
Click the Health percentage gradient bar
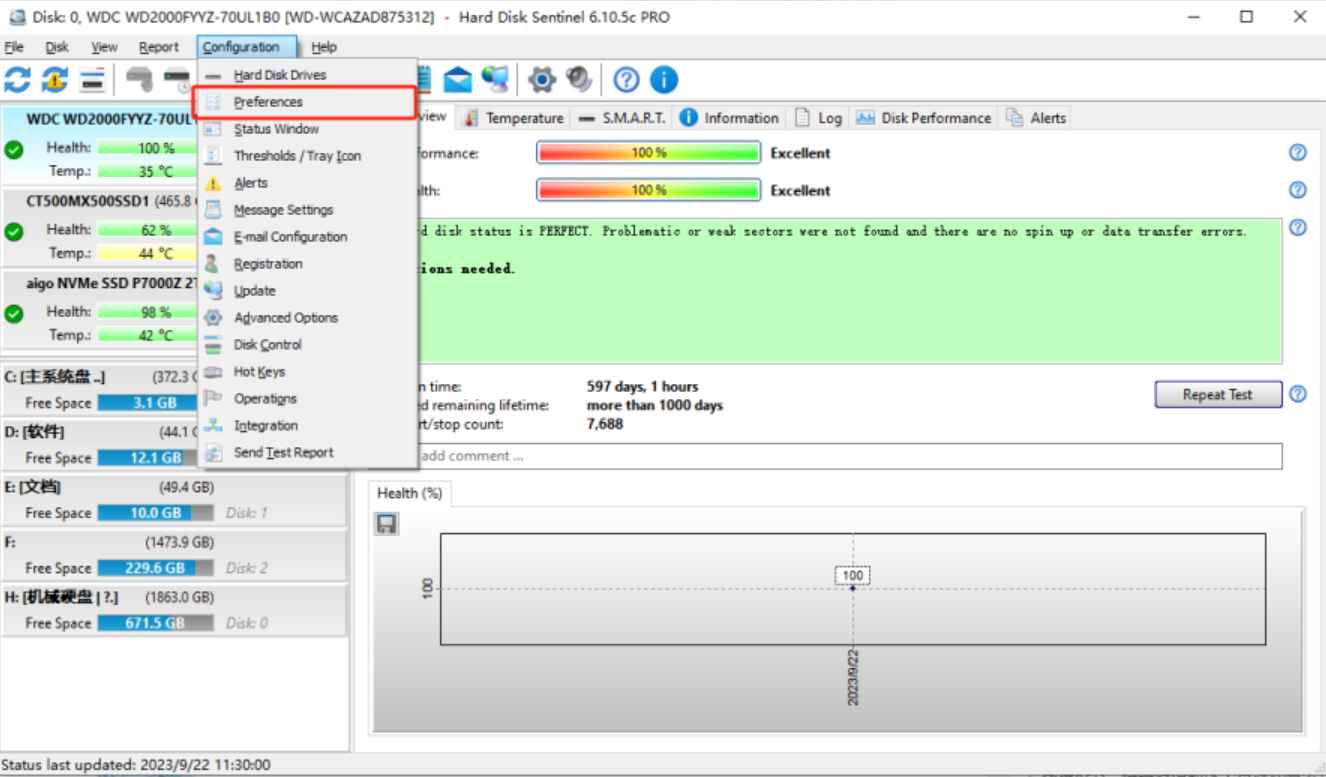pos(649,190)
